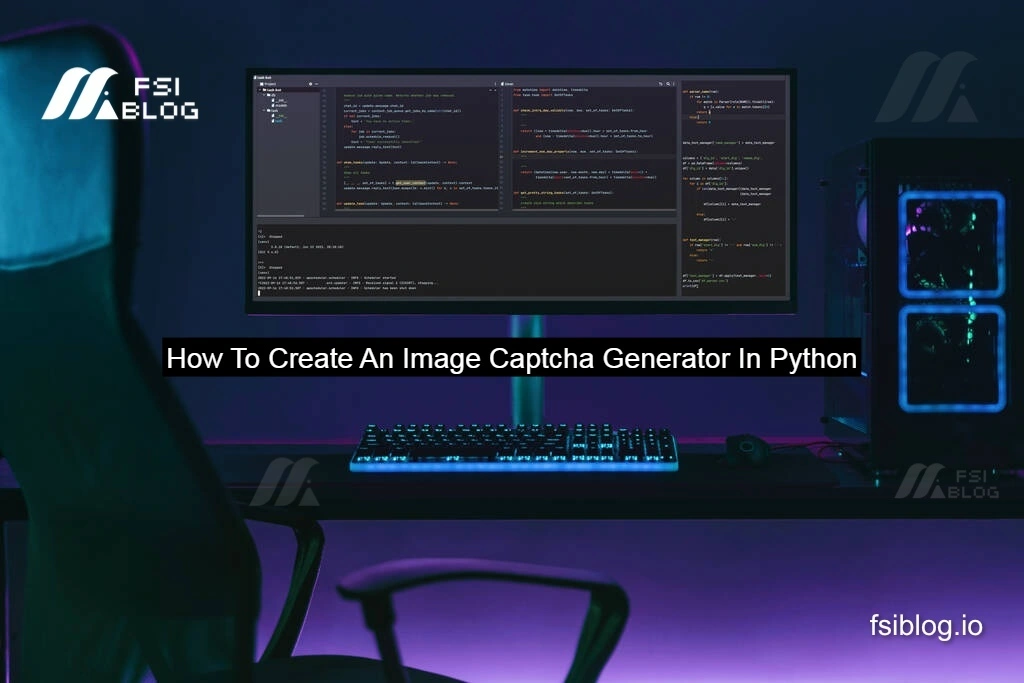The image size is (1024, 683).
Task: Click the search icon in the right editor header
Action: click(x=669, y=84)
